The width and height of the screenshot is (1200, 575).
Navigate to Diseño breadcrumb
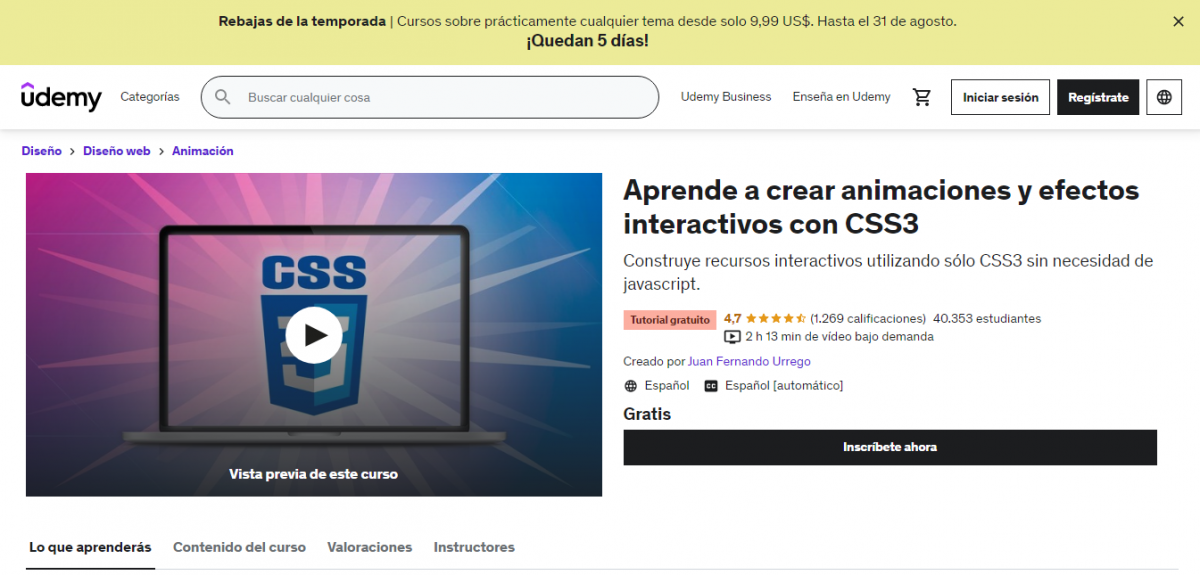(x=41, y=151)
